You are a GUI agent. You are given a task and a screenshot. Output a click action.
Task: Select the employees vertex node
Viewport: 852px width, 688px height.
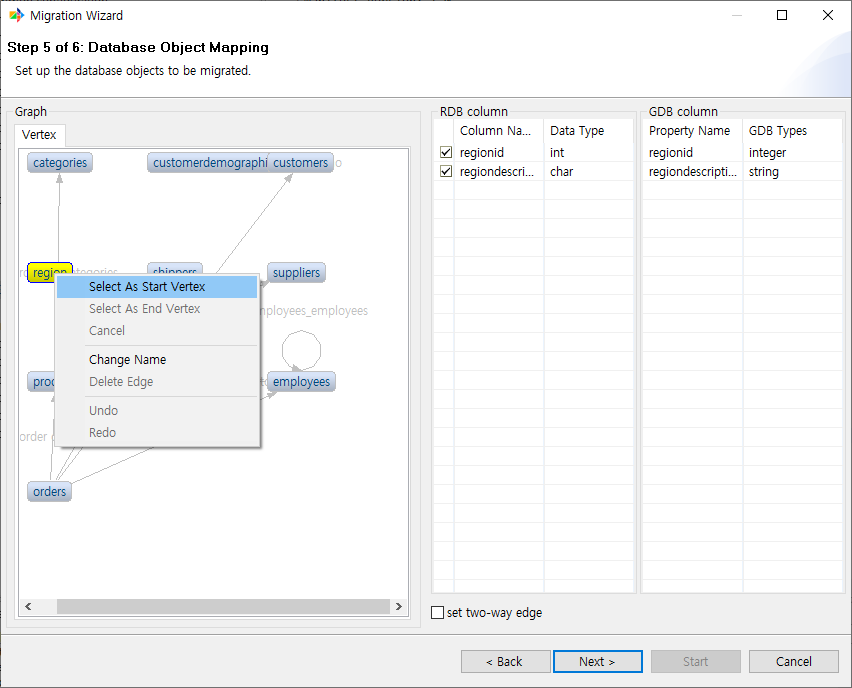301,382
